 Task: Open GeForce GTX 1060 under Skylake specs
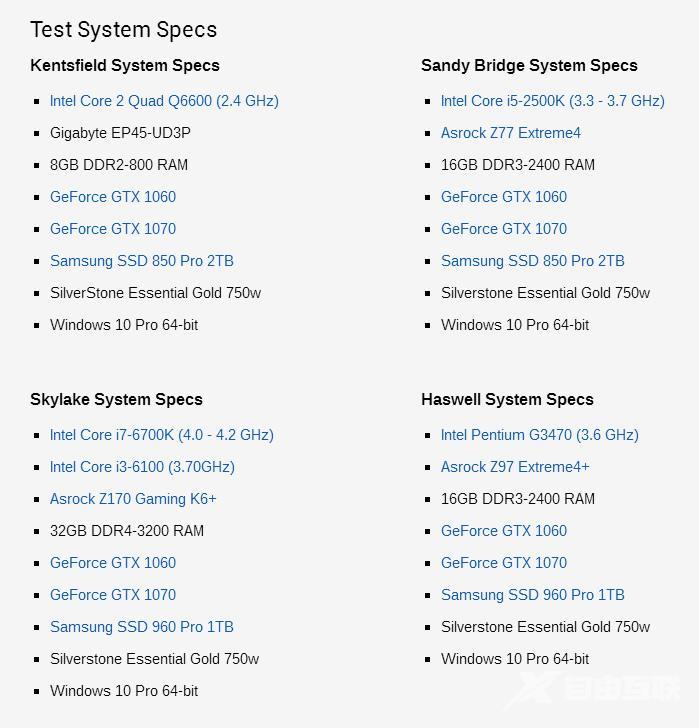113,563
